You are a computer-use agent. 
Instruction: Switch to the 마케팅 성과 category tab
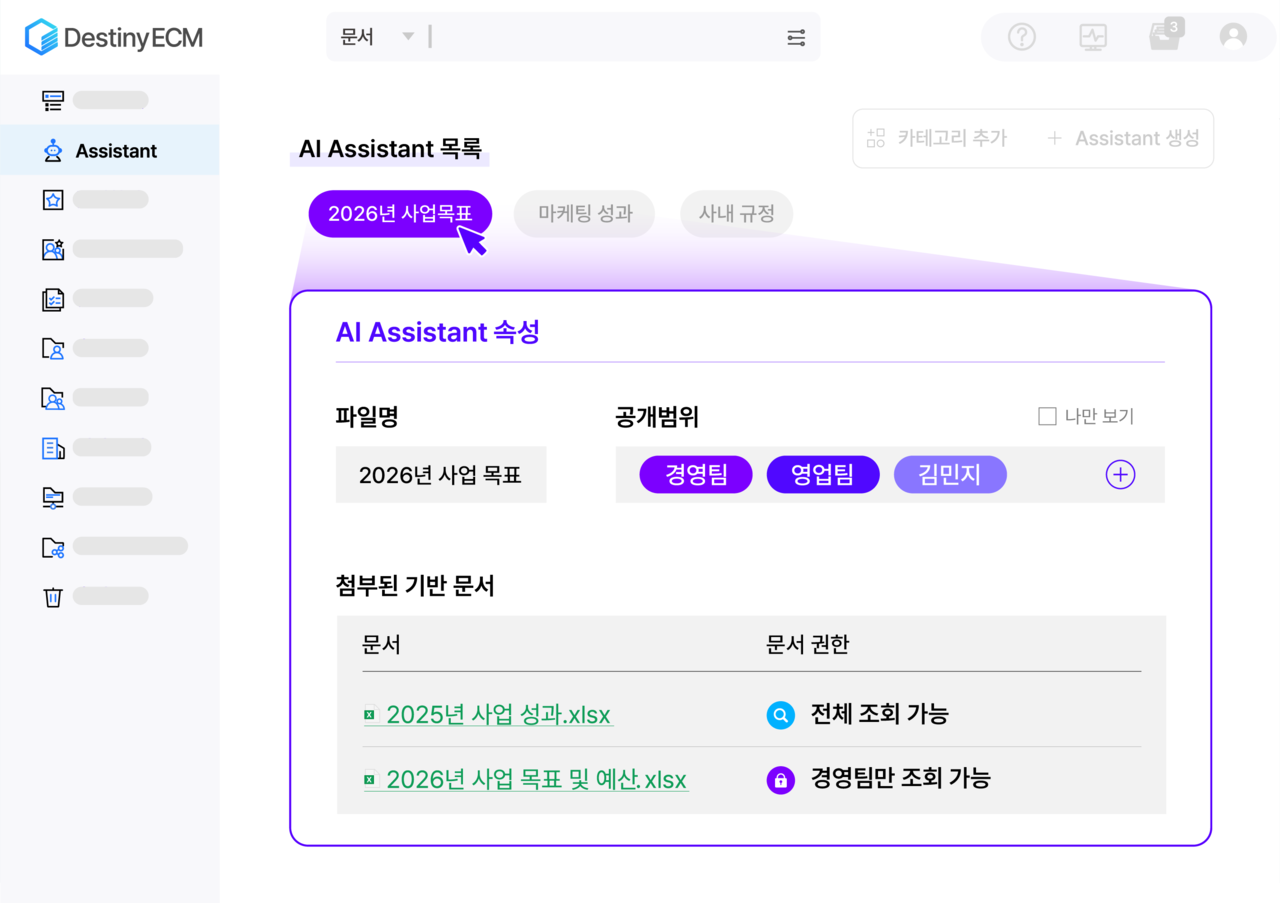(585, 214)
